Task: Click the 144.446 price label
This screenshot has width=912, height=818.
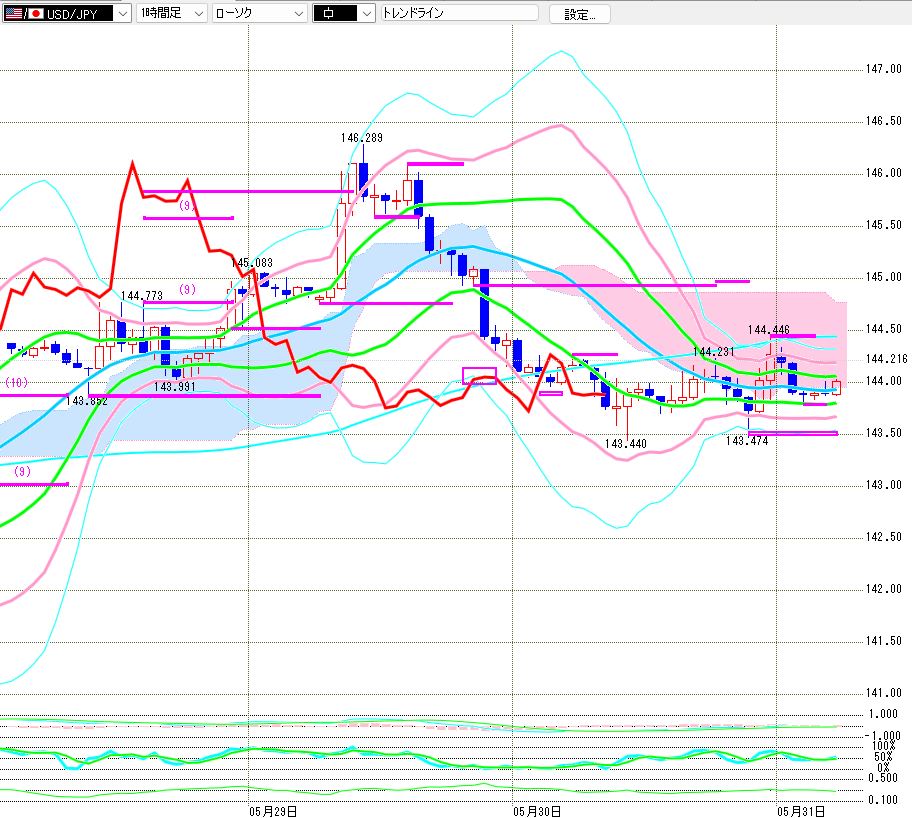Action: pyautogui.click(x=769, y=330)
